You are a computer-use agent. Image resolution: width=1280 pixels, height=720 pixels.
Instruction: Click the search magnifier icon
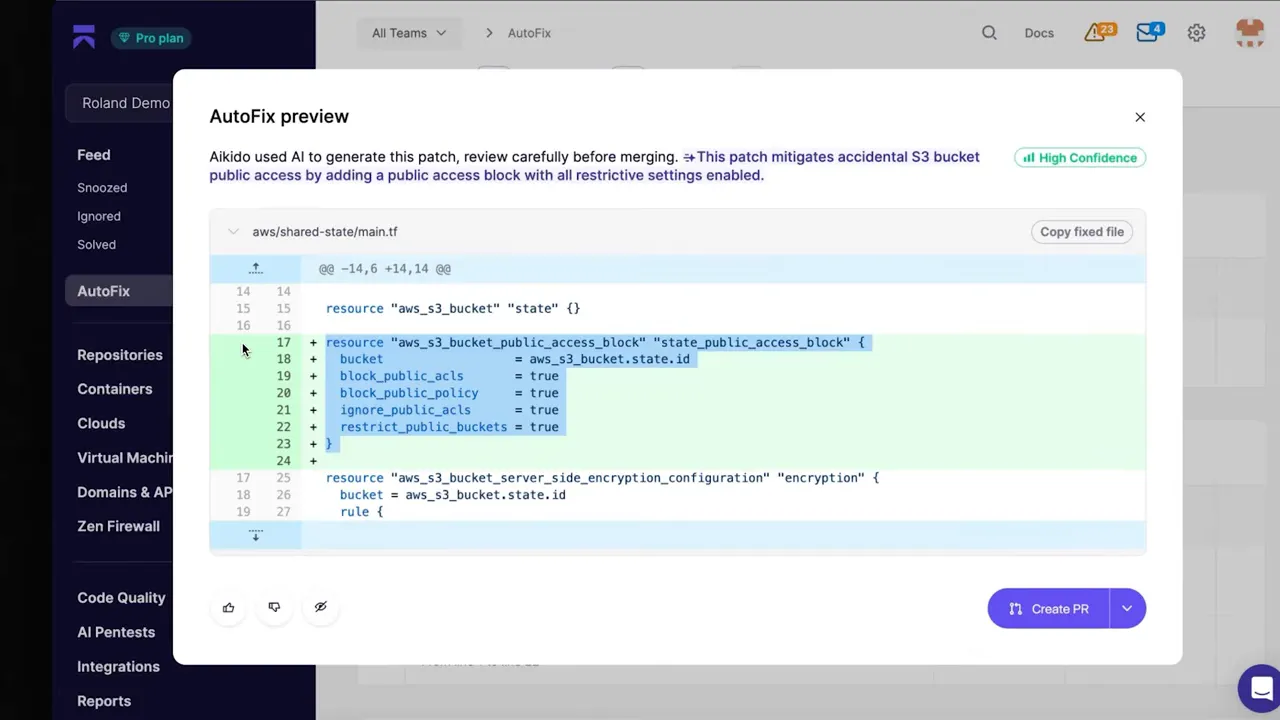[x=989, y=33]
